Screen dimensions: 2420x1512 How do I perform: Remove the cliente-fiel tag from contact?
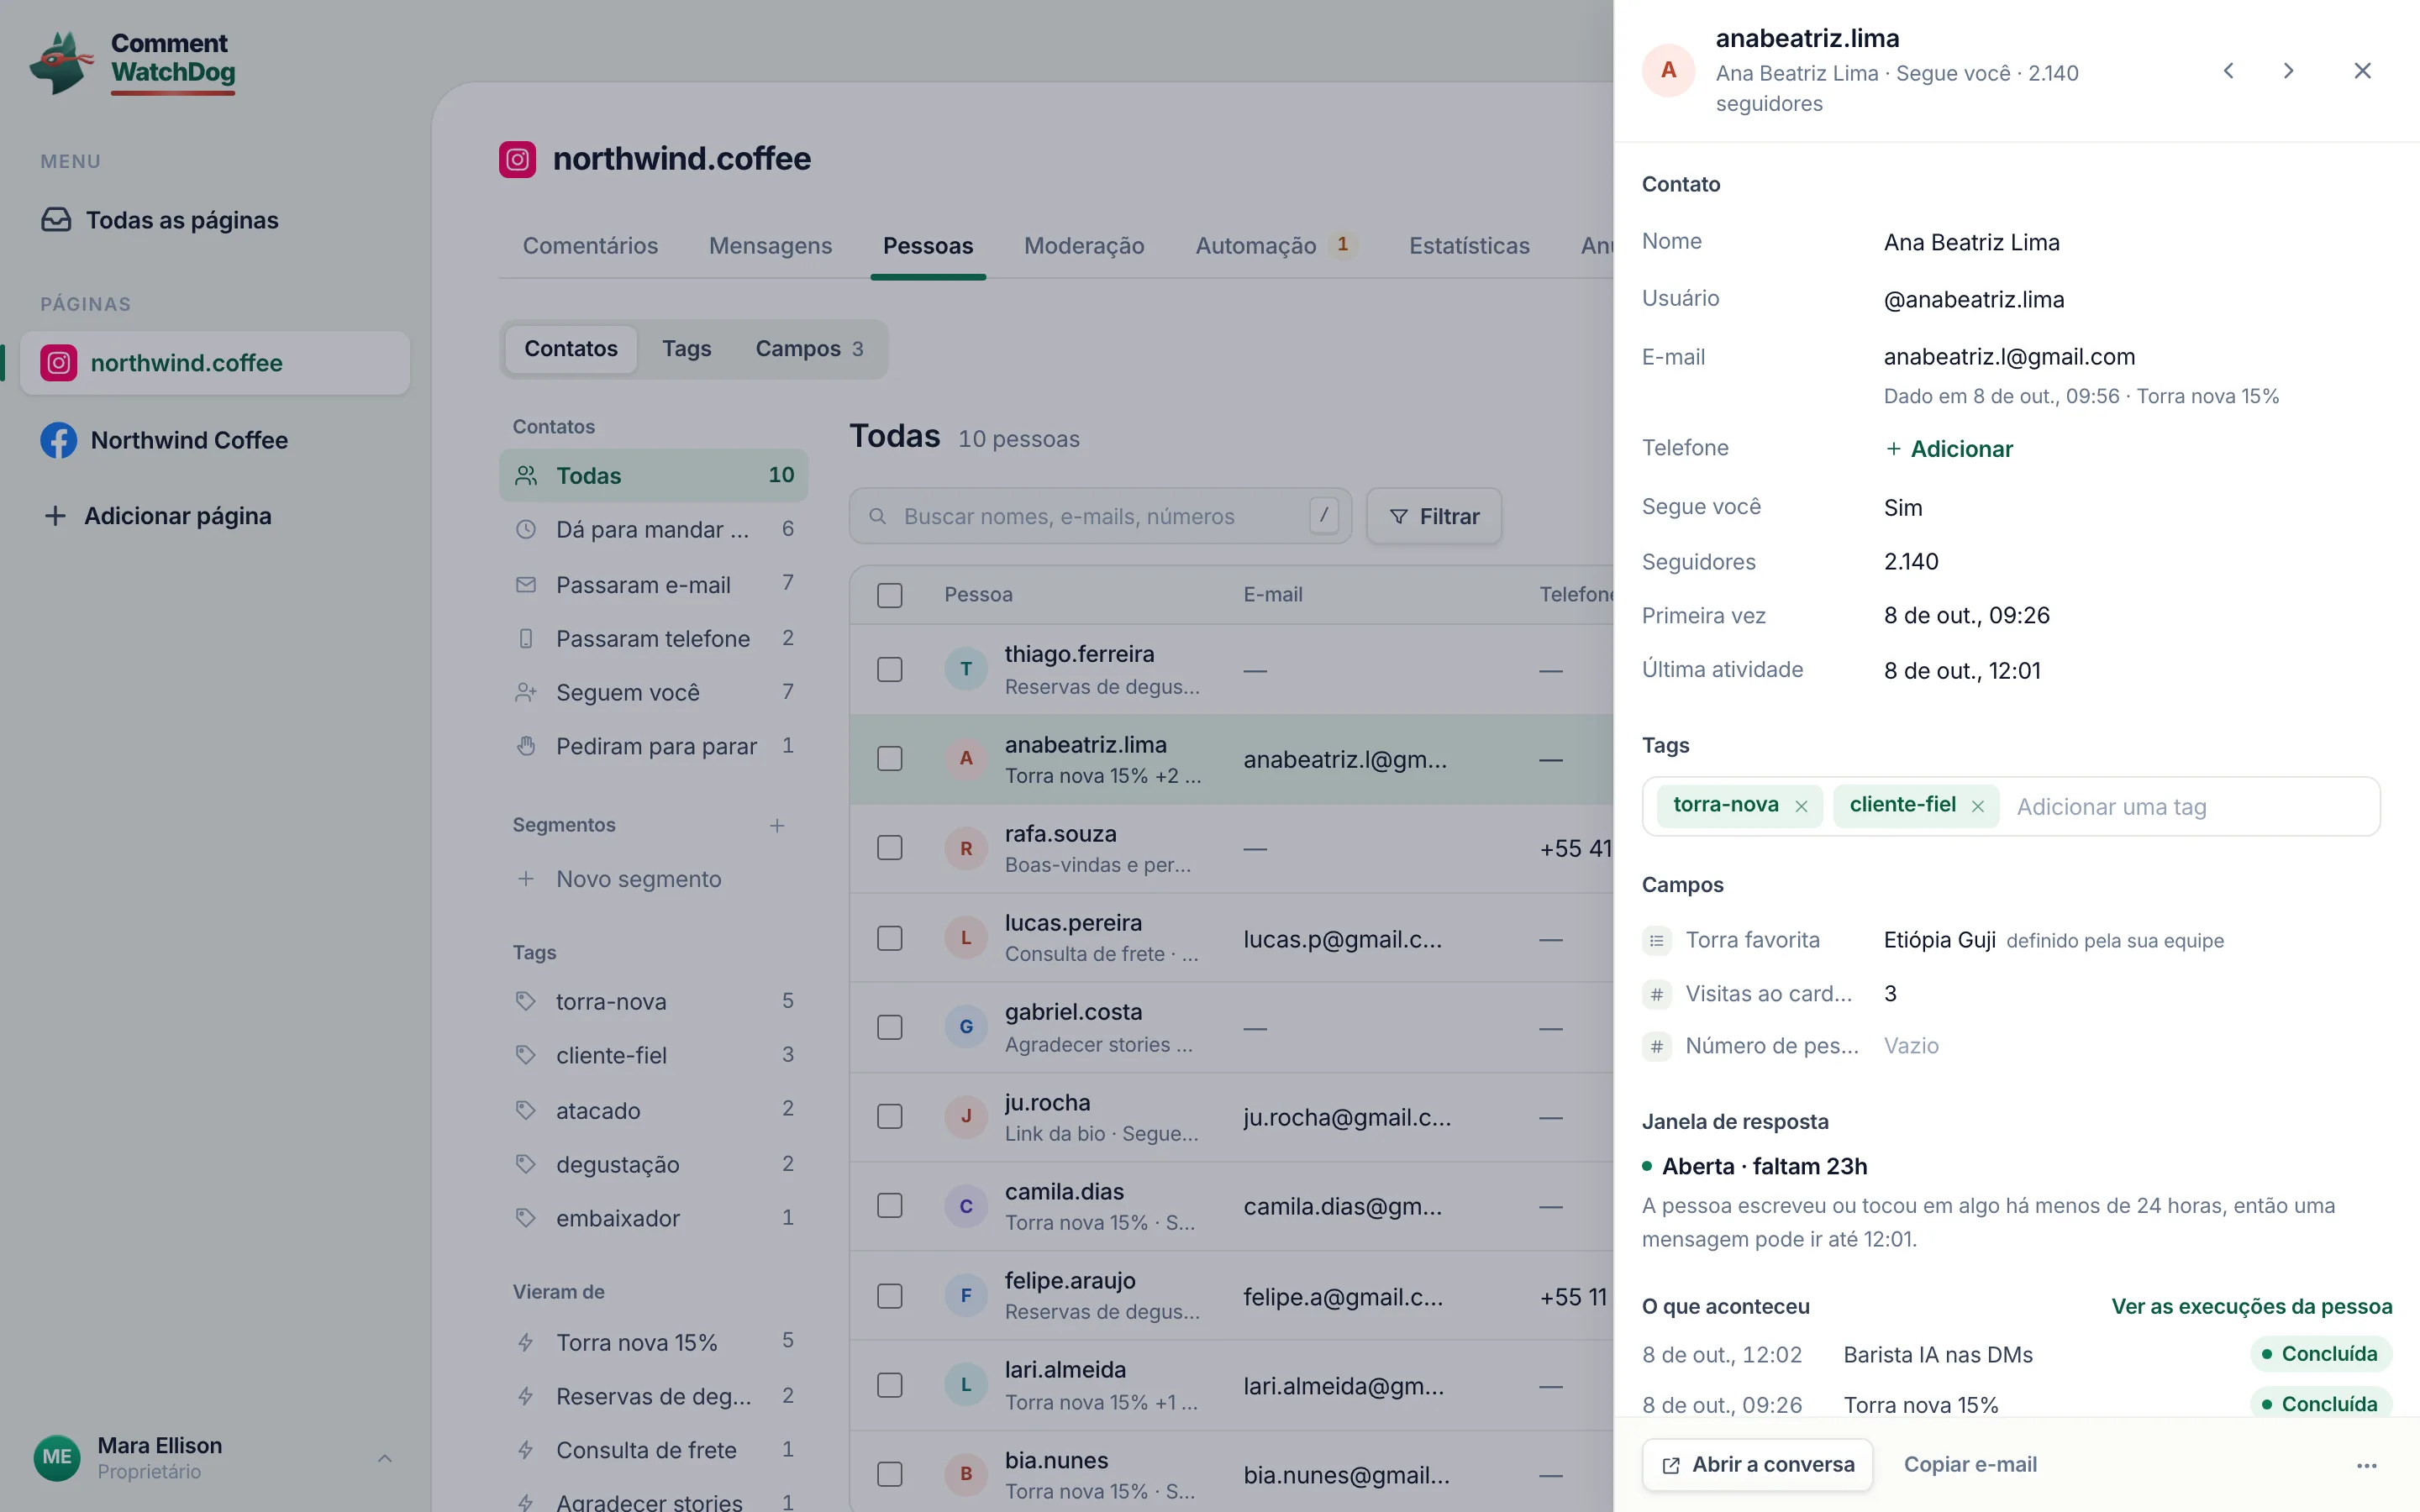(x=1977, y=806)
